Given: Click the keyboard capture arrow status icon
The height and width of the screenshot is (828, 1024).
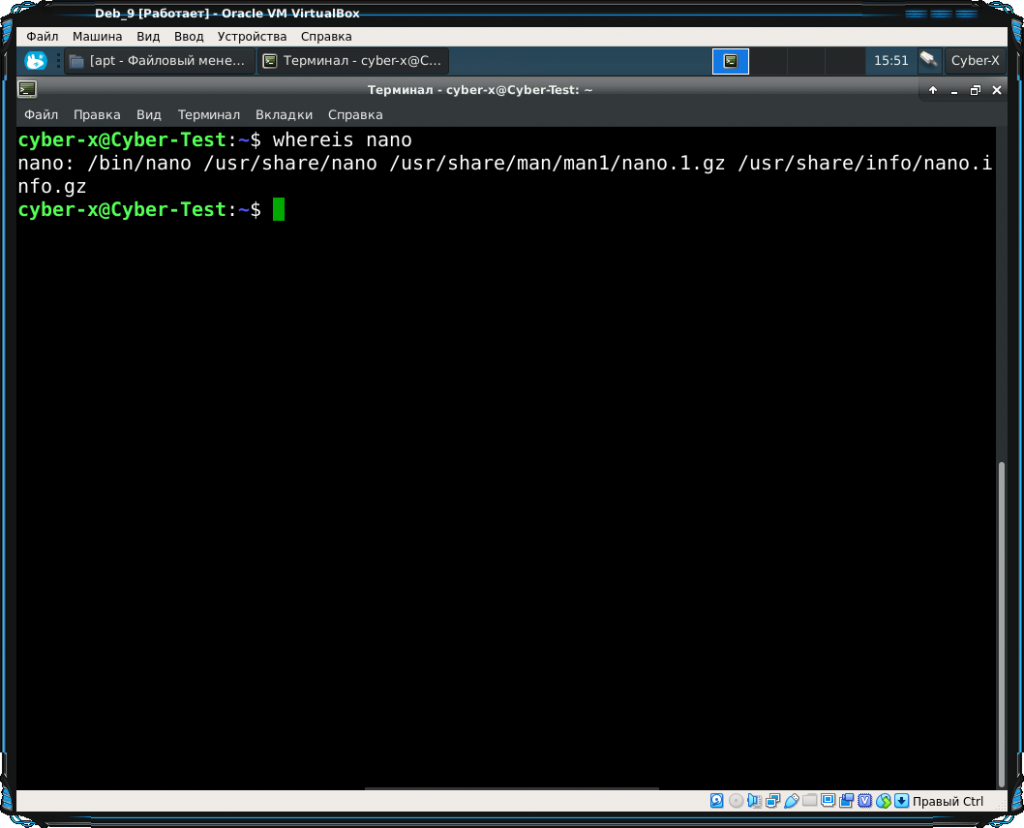Looking at the screenshot, I should click(x=901, y=801).
